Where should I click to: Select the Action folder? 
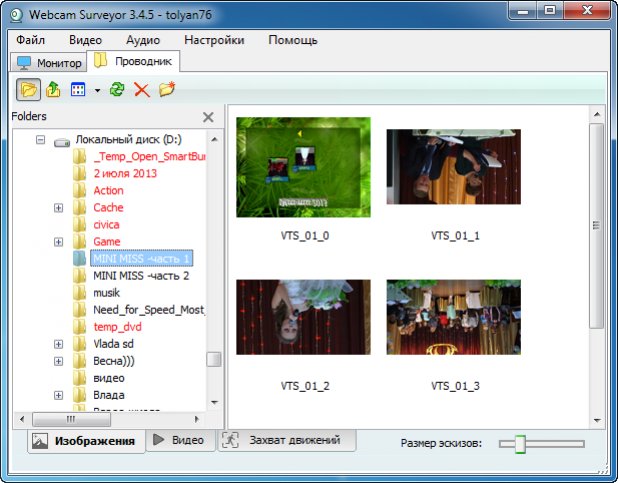click(108, 190)
